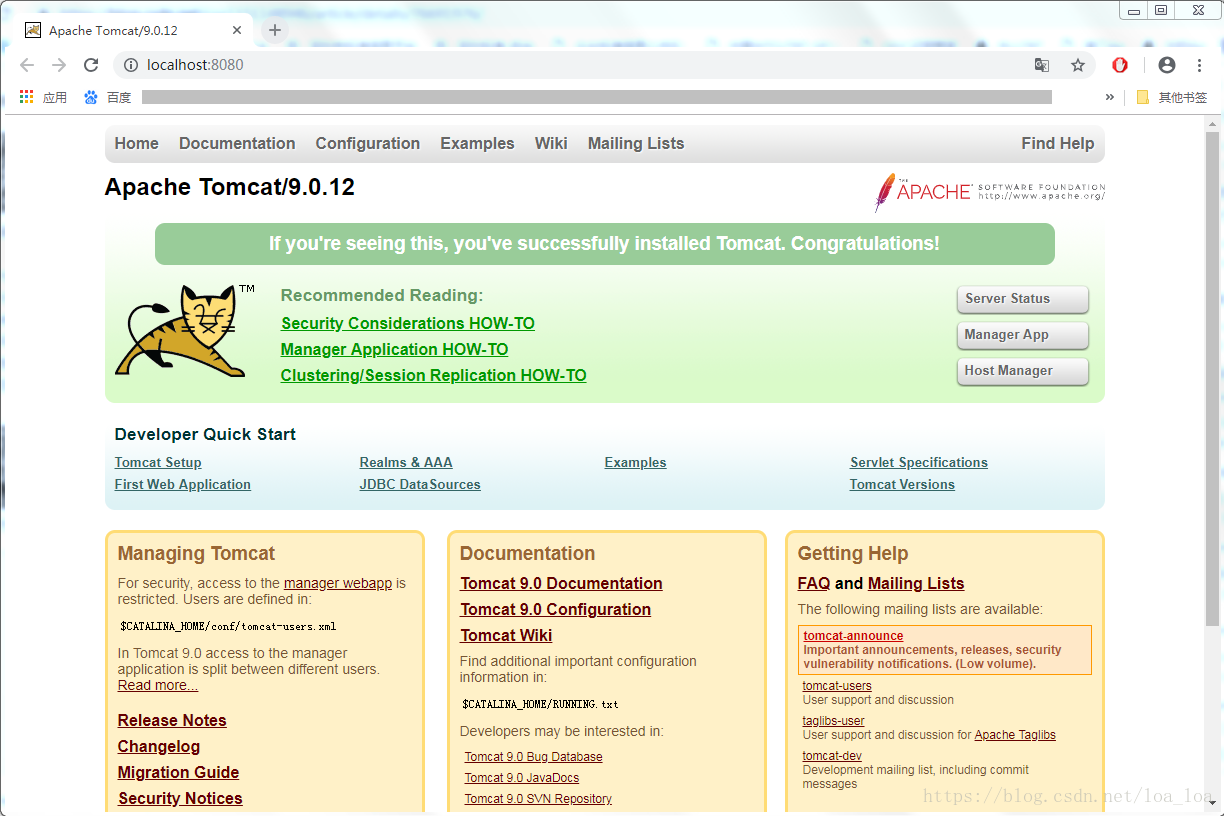Open the Wiki nav item
The width and height of the screenshot is (1224, 816).
[x=551, y=143]
